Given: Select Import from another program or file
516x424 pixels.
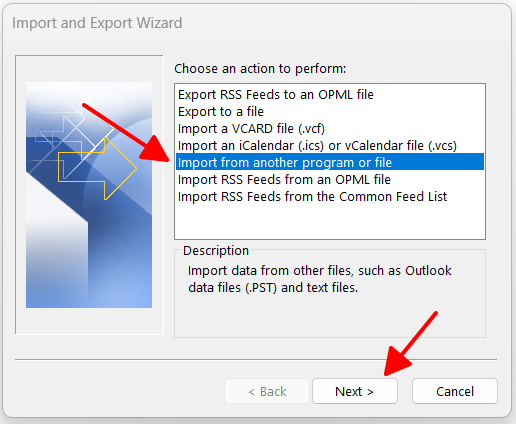Looking at the screenshot, I should pos(330,162).
